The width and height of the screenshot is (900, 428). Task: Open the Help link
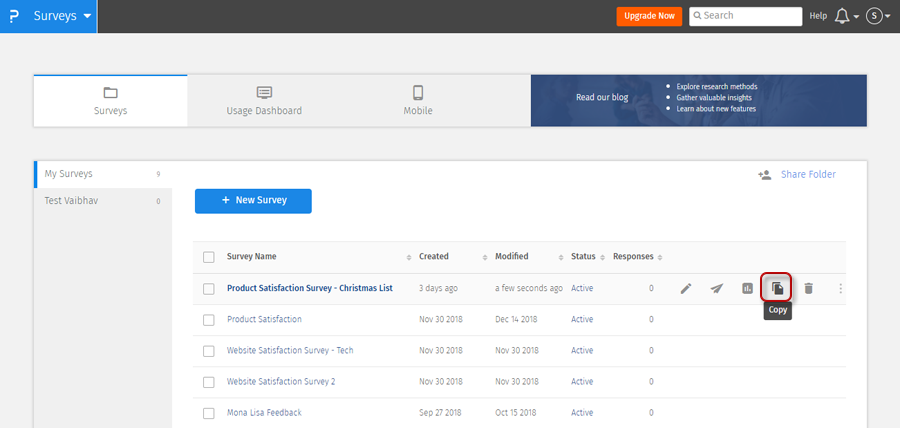(818, 16)
